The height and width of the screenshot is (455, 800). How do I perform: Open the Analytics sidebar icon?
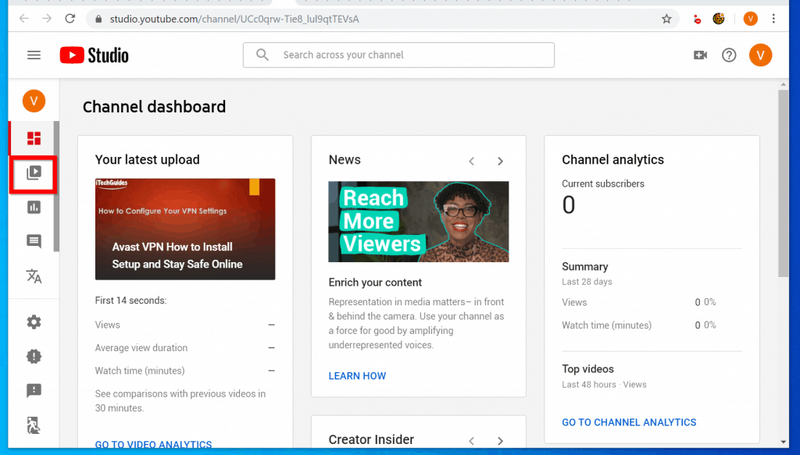34,207
